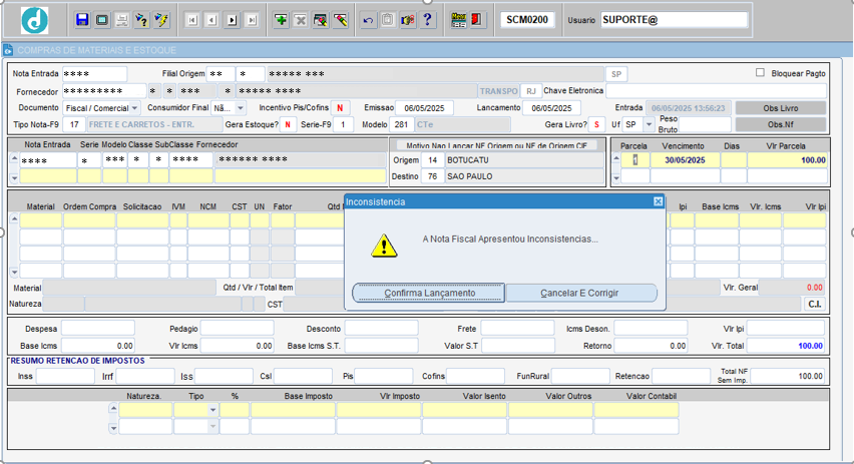The height and width of the screenshot is (464, 854).
Task: Click the Menu icon in toolbar
Action: coord(459,20)
